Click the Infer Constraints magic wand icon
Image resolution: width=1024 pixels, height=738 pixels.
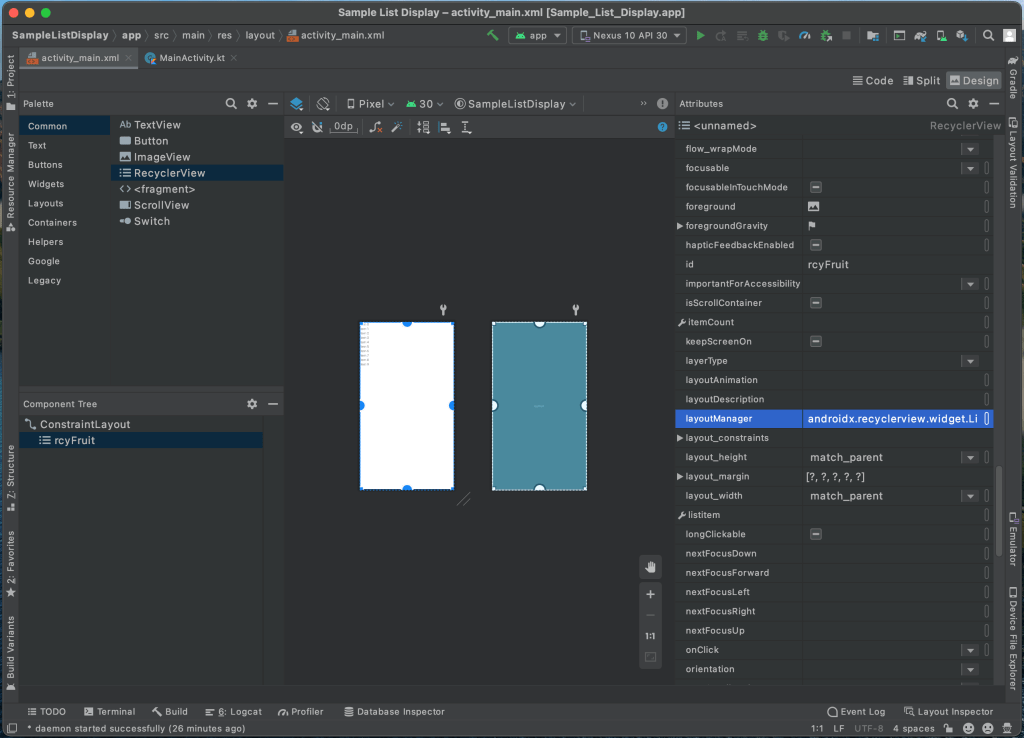click(x=396, y=127)
